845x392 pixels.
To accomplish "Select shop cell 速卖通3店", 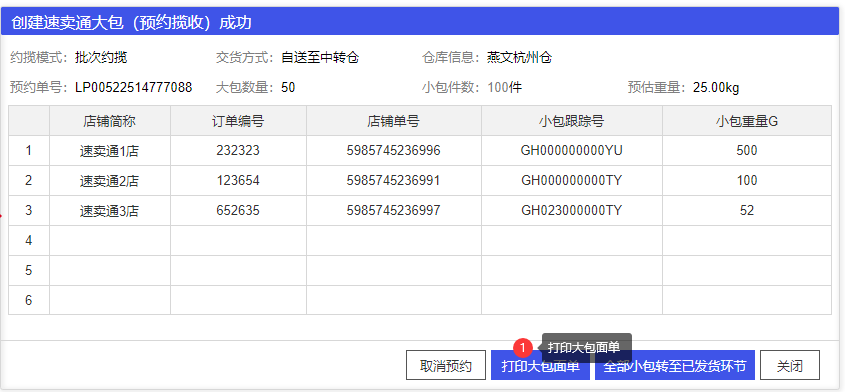I will 110,211.
